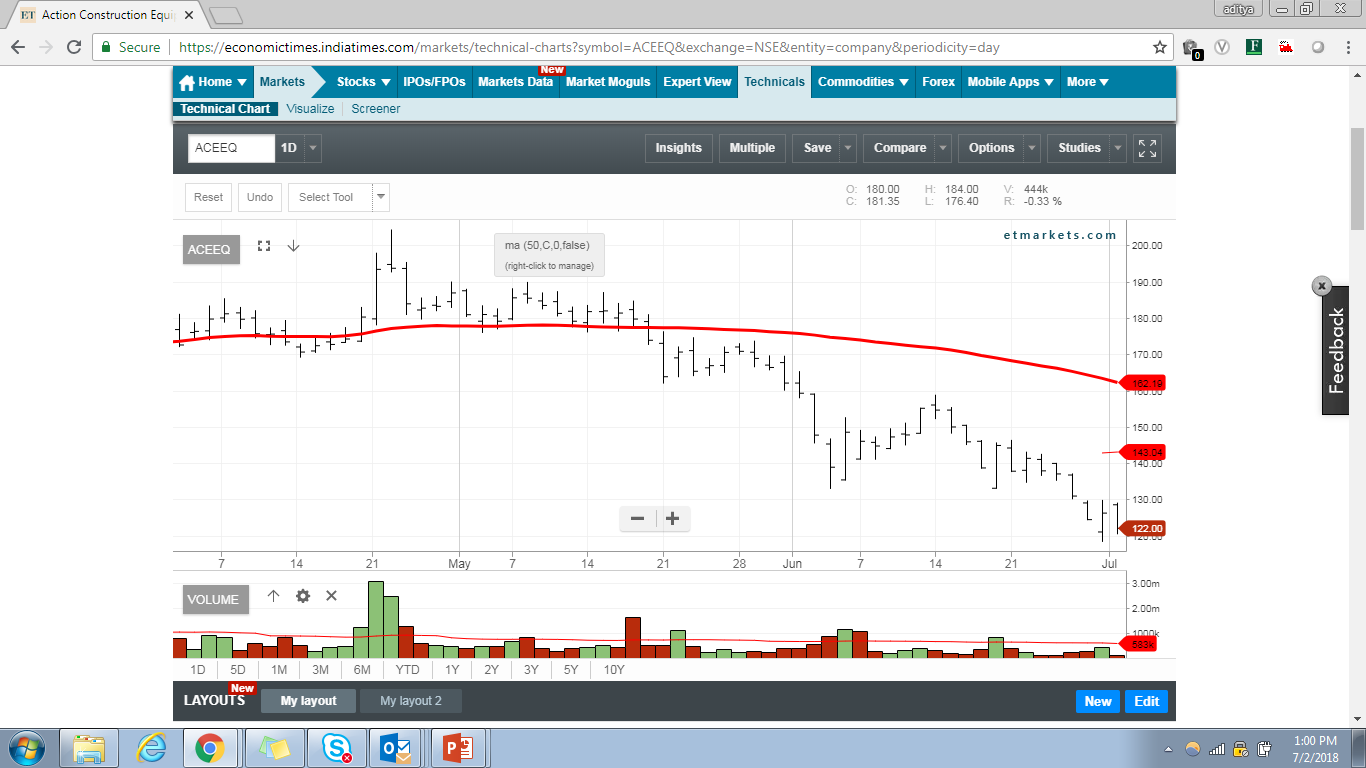Move the ACEEQ panel down with arrow icon
The image size is (1366, 768).
293,246
